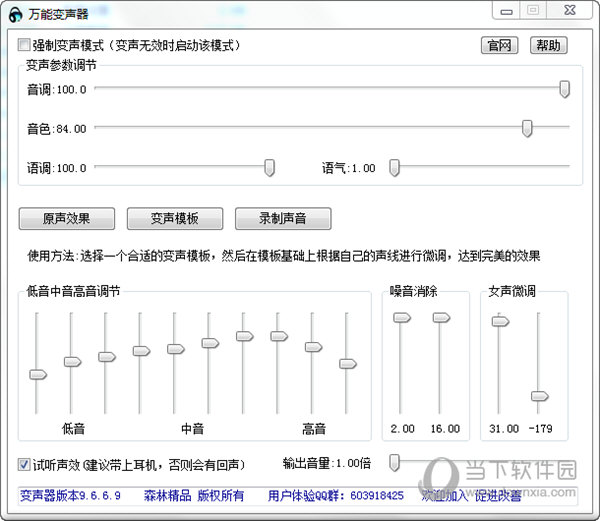This screenshot has height=521, width=600.
Task: Click the 帮助 help button
Action: [547, 46]
